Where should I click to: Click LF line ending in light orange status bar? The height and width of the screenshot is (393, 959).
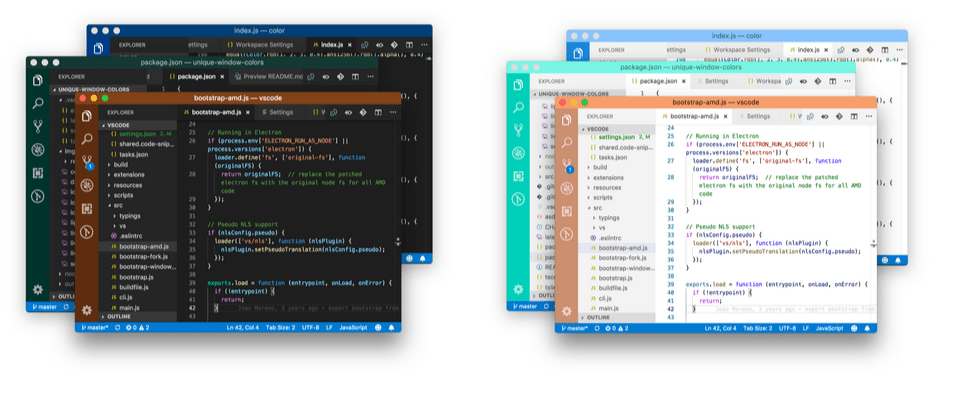tap(805, 328)
